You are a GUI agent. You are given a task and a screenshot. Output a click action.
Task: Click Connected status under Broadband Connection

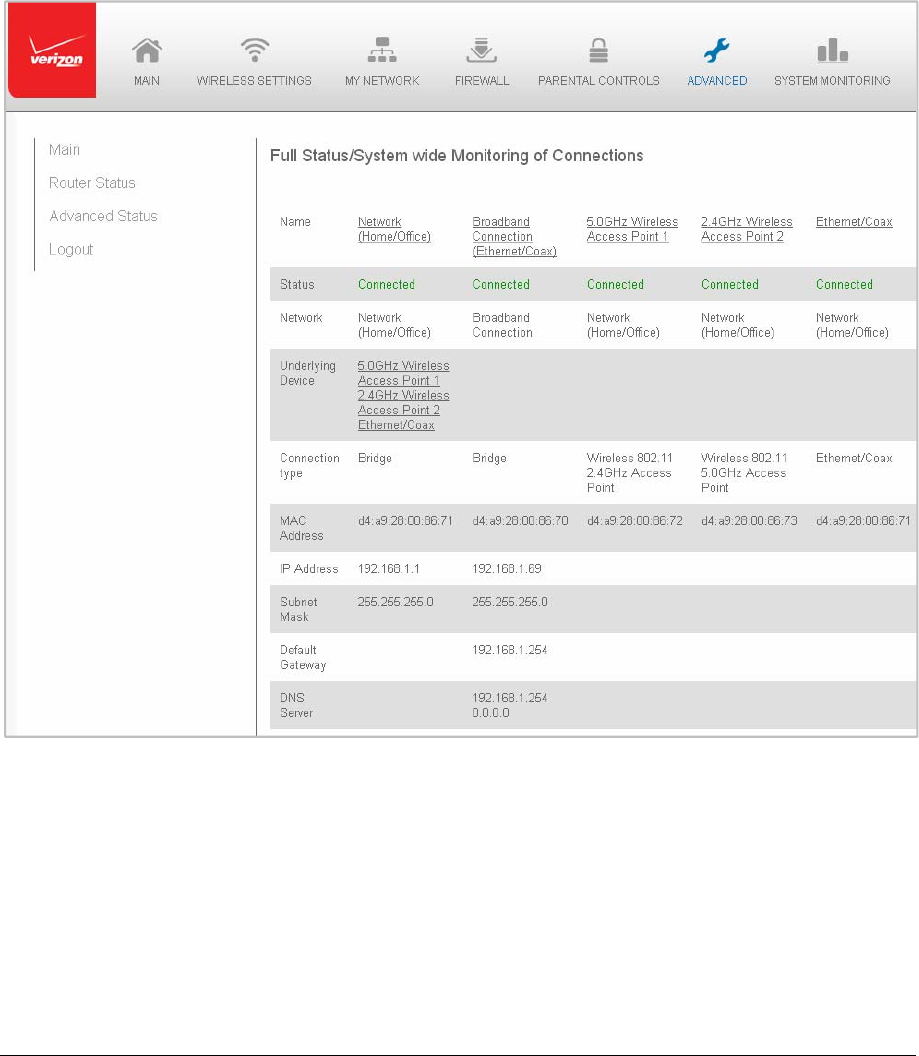pyautogui.click(x=501, y=285)
